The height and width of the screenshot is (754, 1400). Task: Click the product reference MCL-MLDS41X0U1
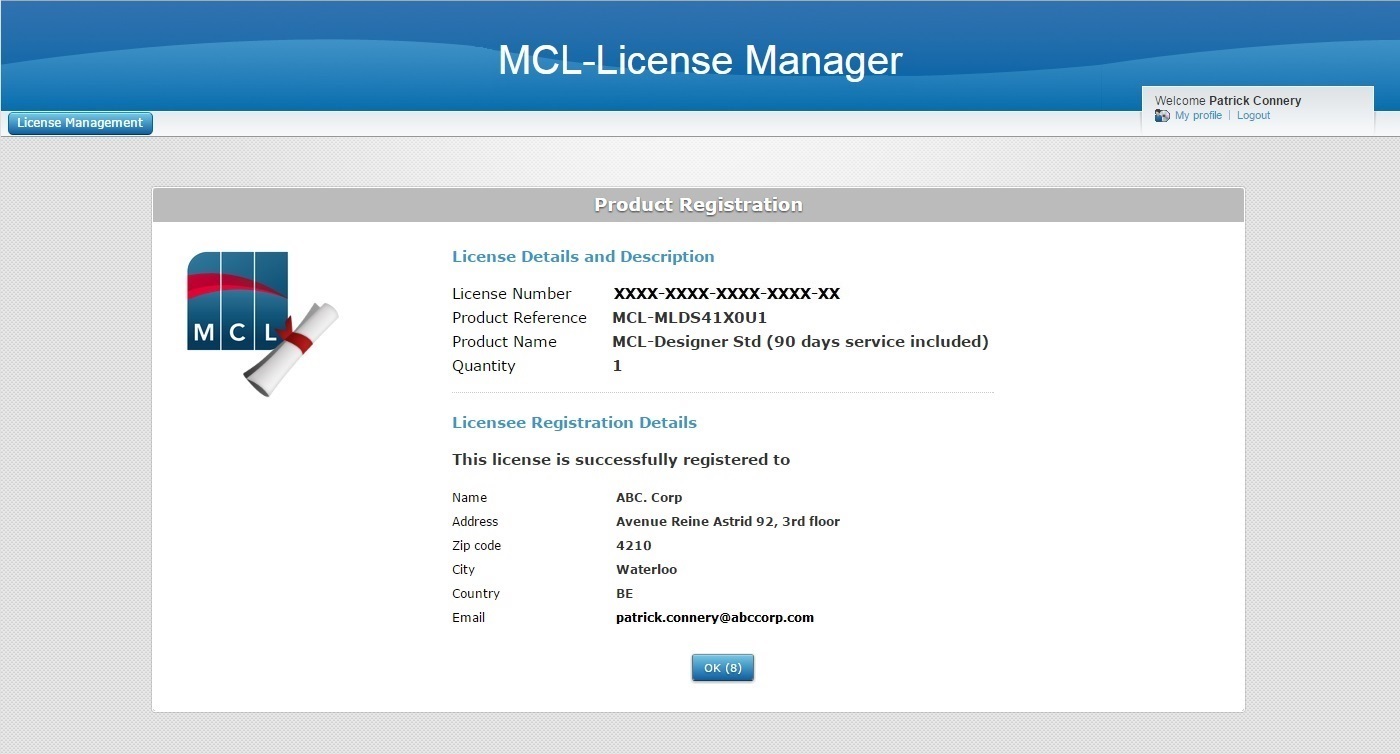pos(689,318)
